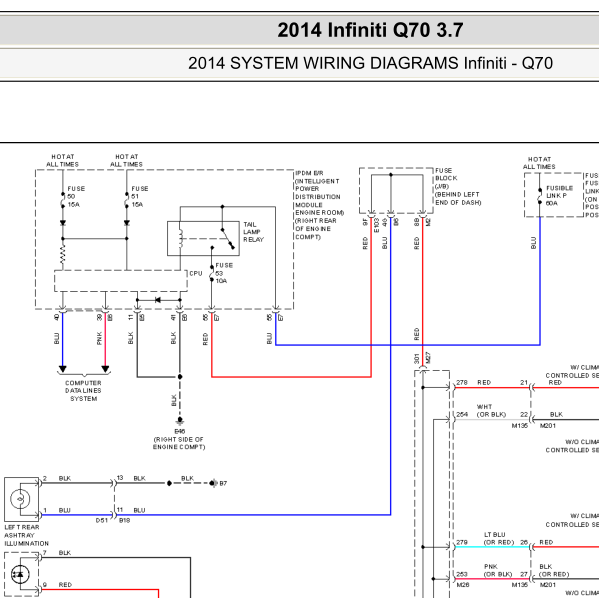Click the diode symbol between pins 11 and 41

158,300
